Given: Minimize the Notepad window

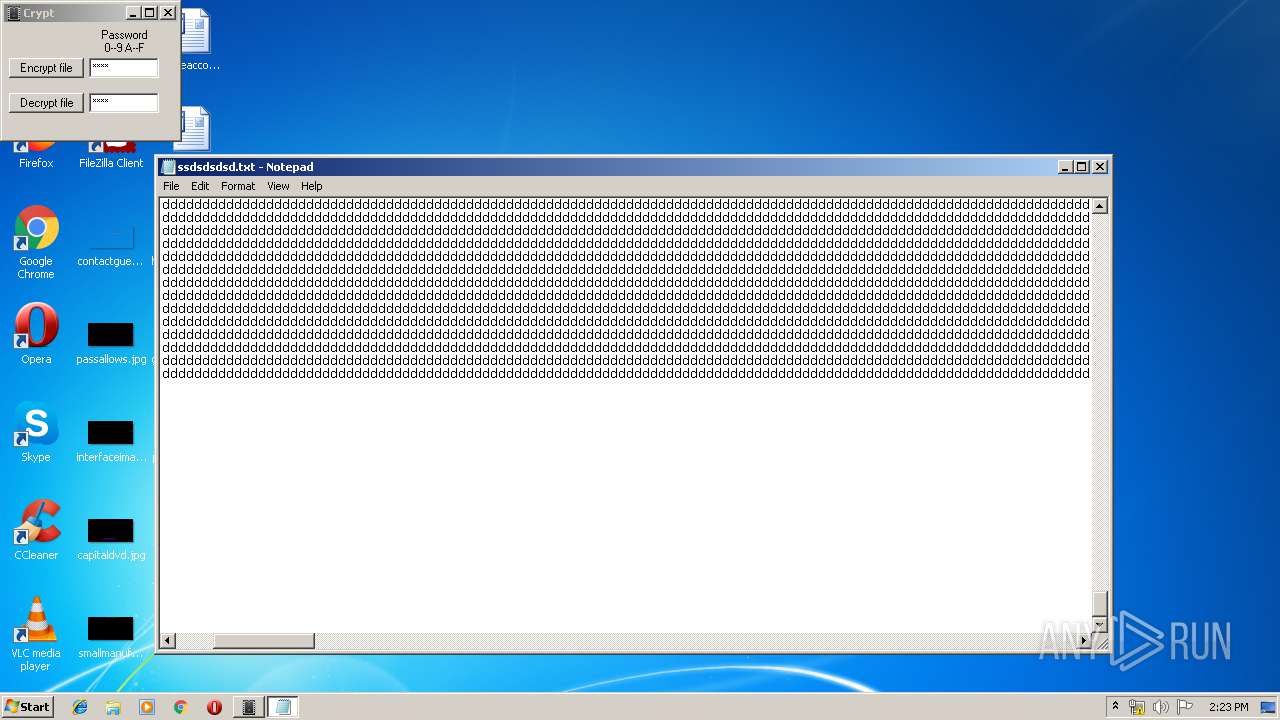Looking at the screenshot, I should pyautogui.click(x=1065, y=167).
